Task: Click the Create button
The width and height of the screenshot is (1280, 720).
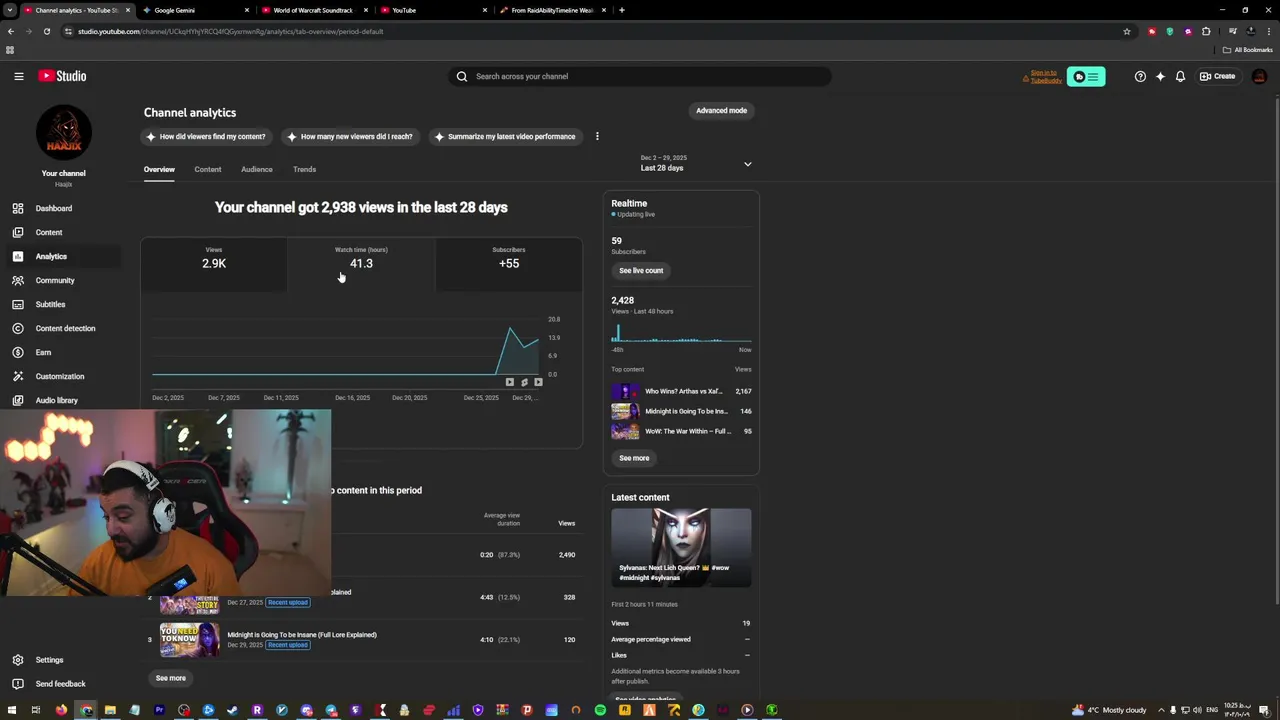Action: coord(1218,76)
